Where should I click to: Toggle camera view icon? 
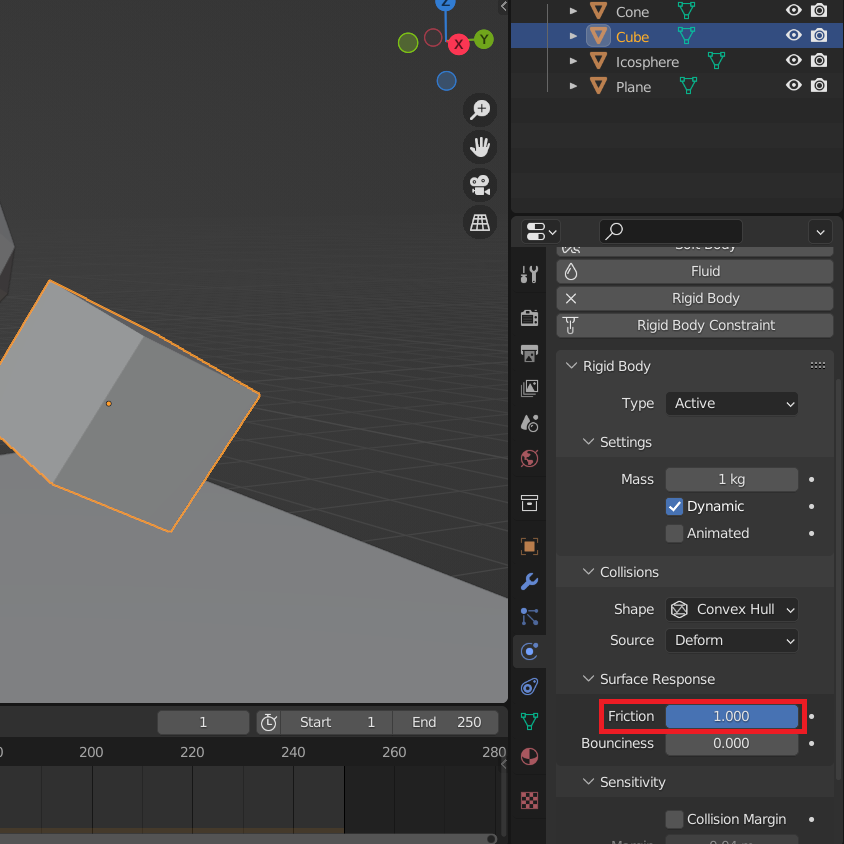pyautogui.click(x=480, y=185)
